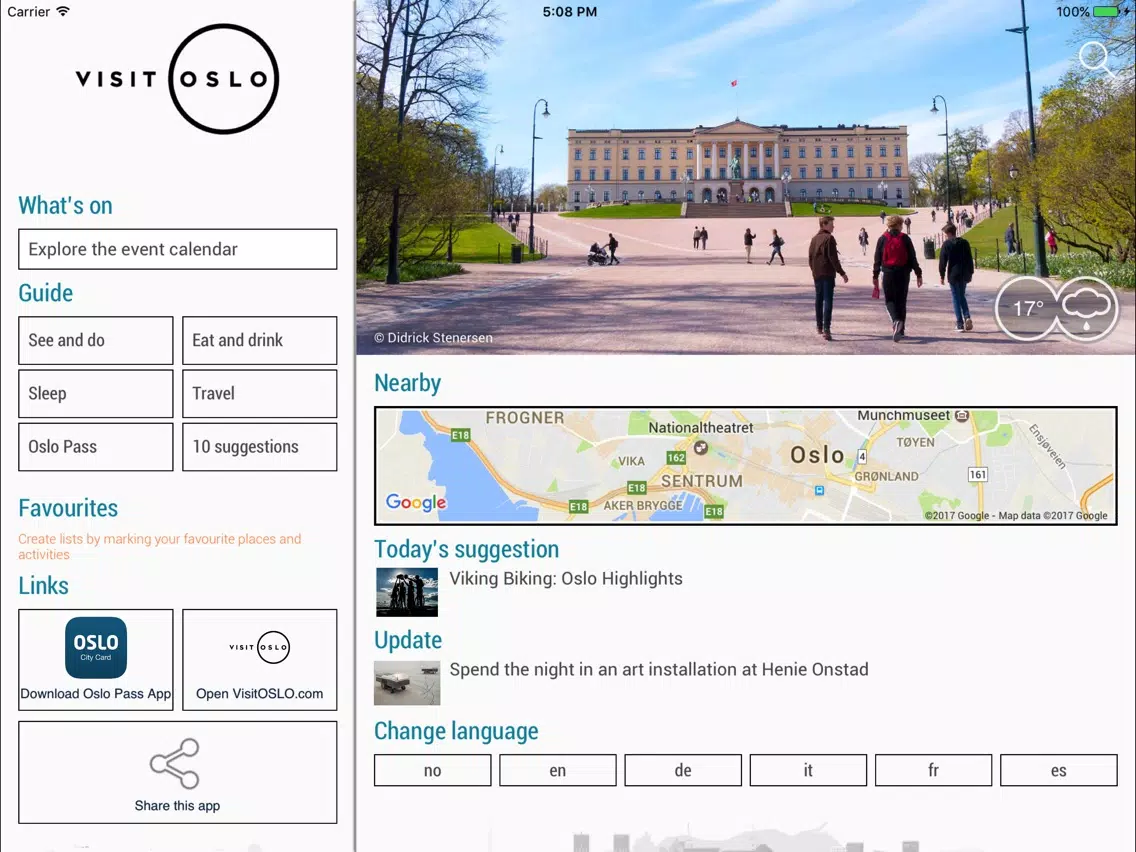Viewport: 1136px width, 852px height.
Task: Switch language to German (de)
Action: tap(683, 770)
